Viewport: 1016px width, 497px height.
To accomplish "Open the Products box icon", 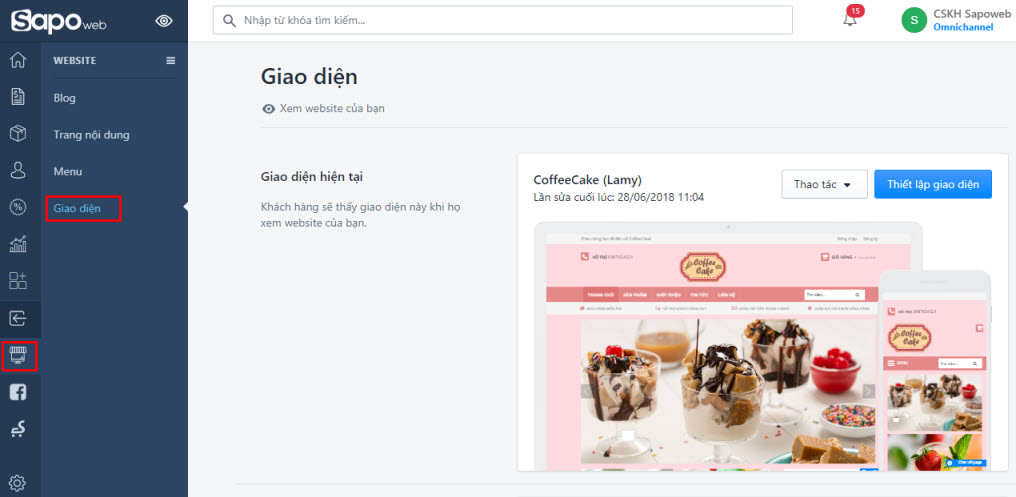I will [x=18, y=134].
